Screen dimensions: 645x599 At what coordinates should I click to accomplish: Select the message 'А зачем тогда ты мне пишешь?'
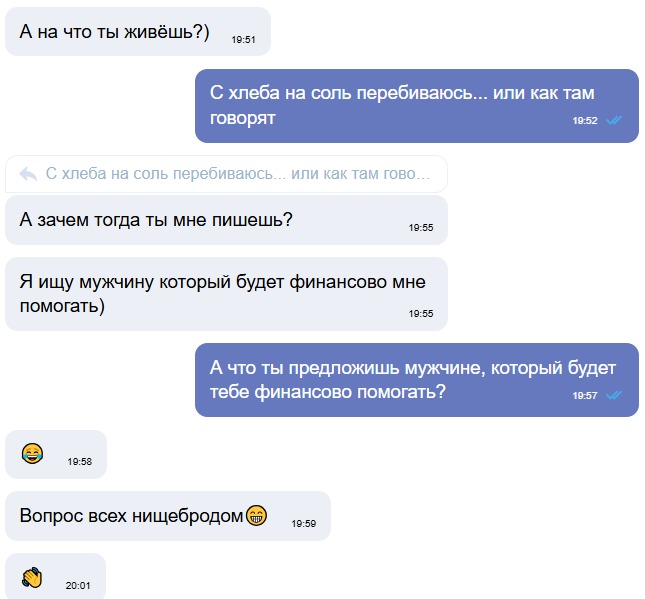point(156,219)
